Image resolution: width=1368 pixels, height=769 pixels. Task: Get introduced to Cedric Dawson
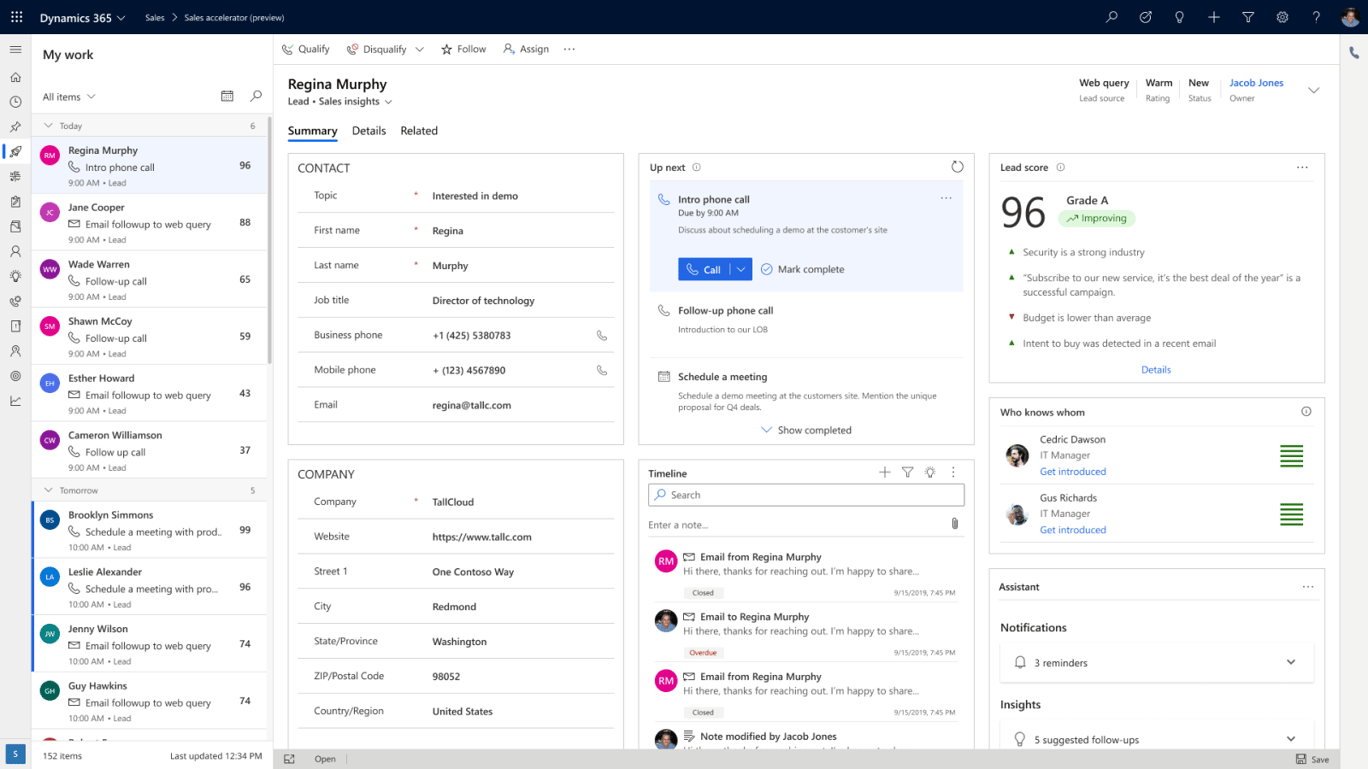tap(1073, 470)
